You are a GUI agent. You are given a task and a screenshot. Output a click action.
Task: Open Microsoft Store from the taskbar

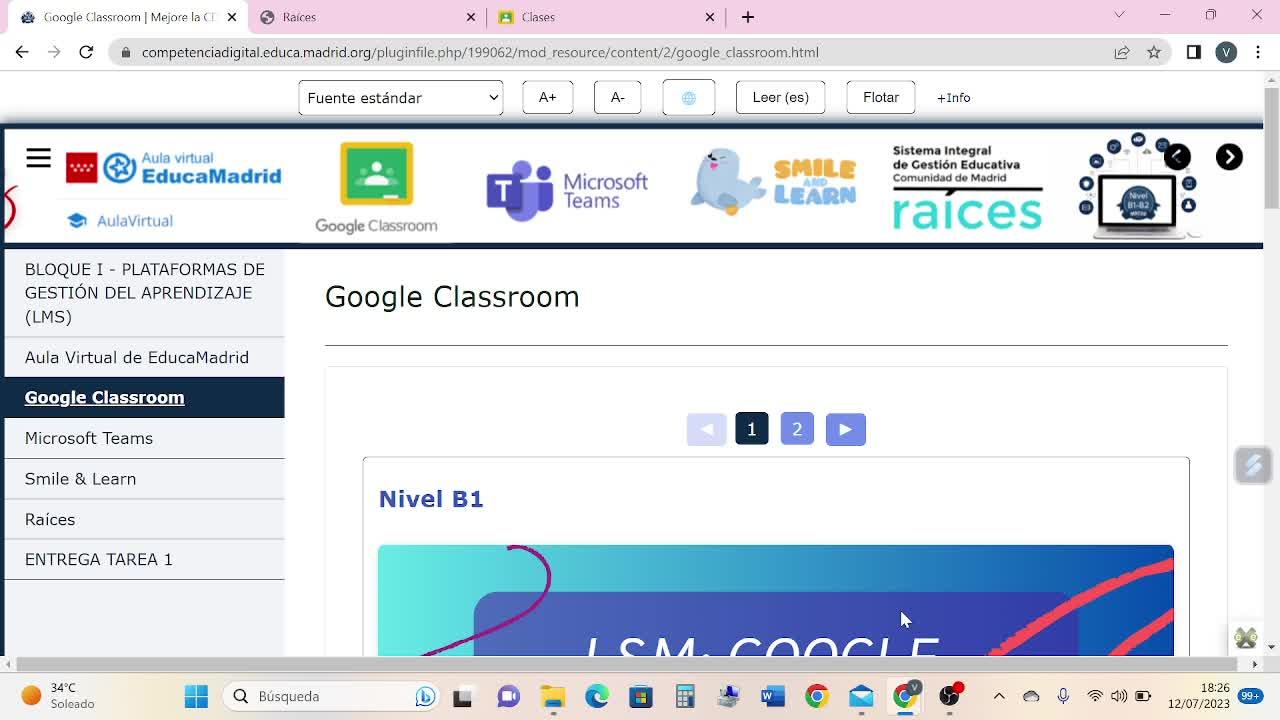pos(641,696)
